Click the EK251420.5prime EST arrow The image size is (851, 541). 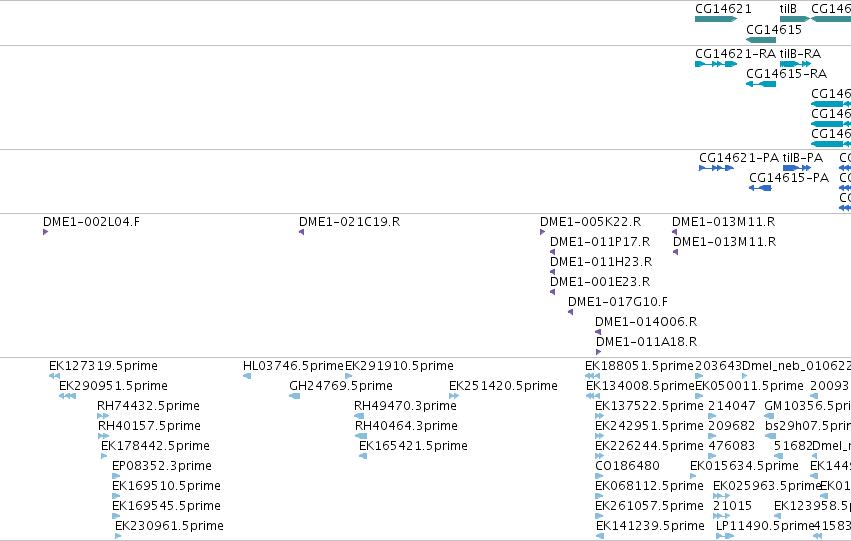click(454, 396)
